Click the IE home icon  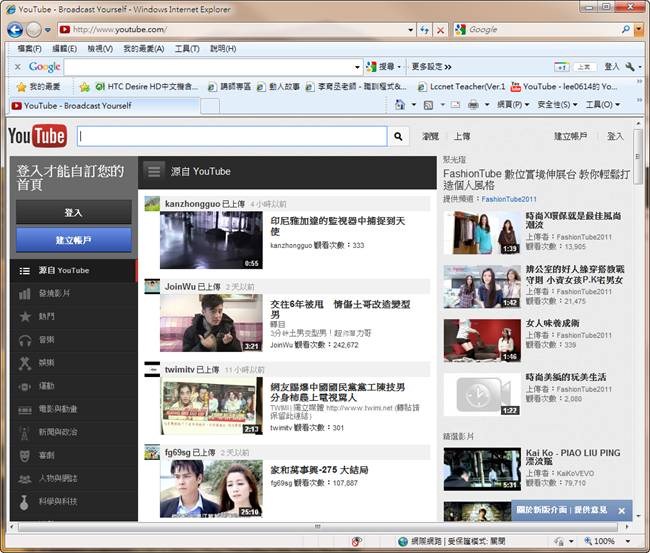pos(400,104)
